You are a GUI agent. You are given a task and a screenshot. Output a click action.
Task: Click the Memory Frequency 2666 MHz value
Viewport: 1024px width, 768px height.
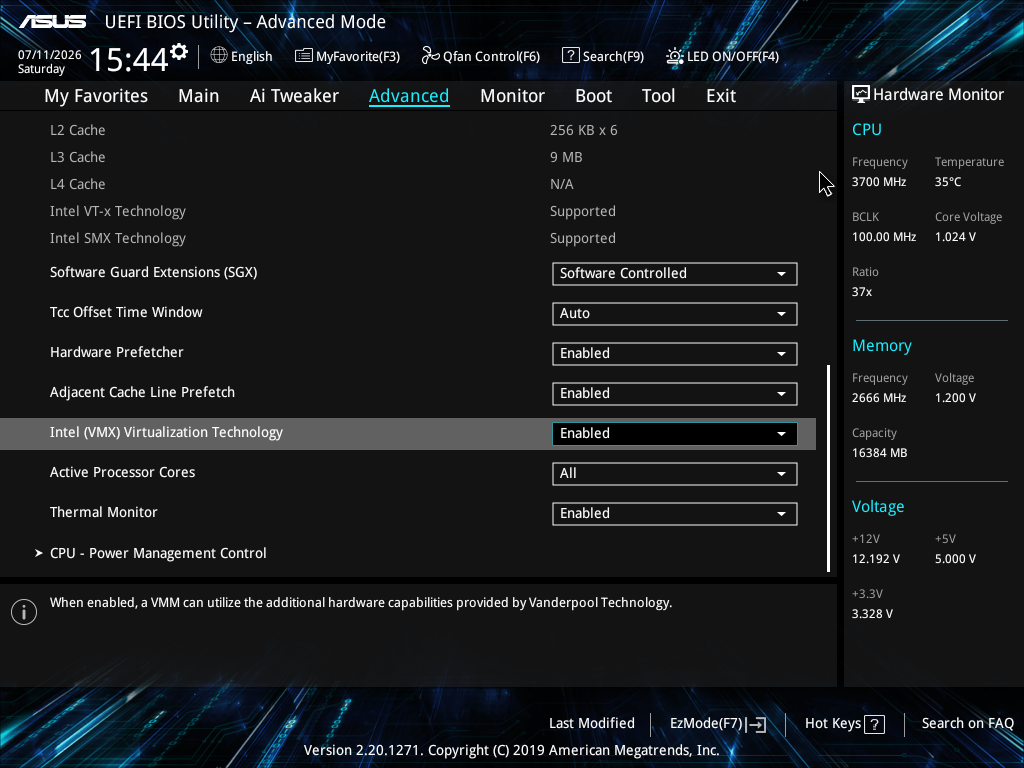pyautogui.click(x=879, y=398)
